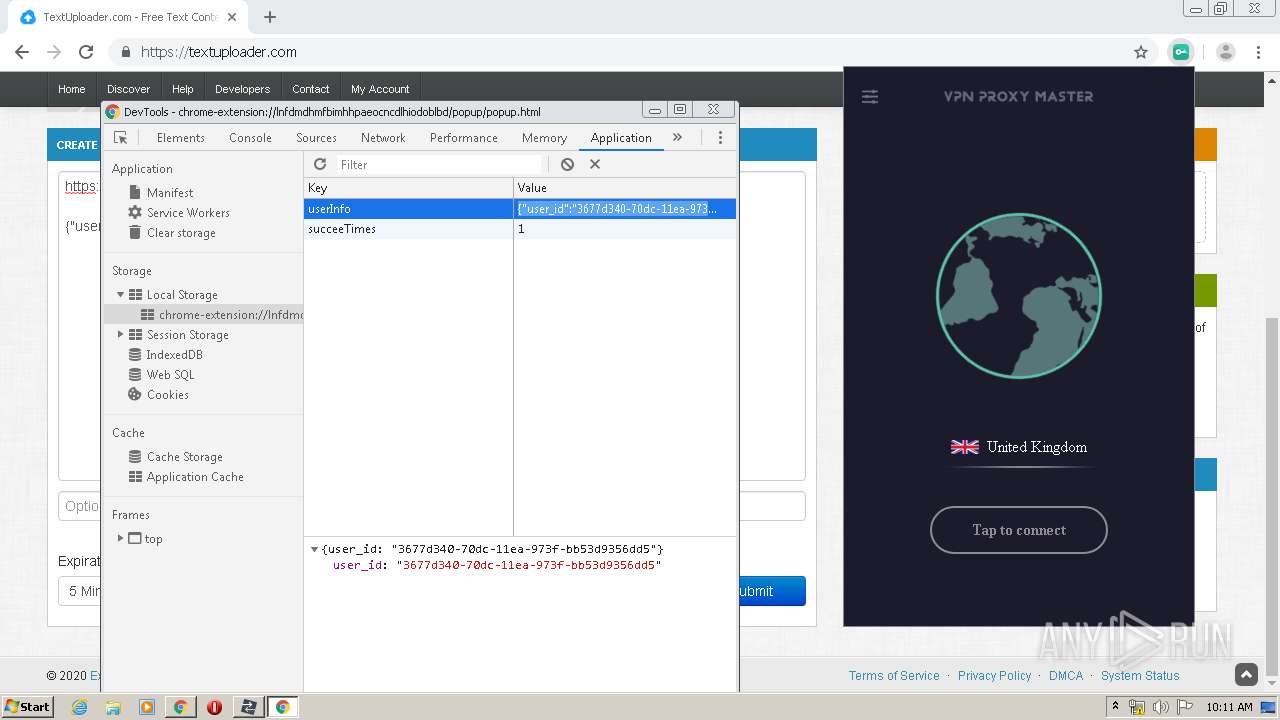
Task: Click the Key column header
Action: 408,188
